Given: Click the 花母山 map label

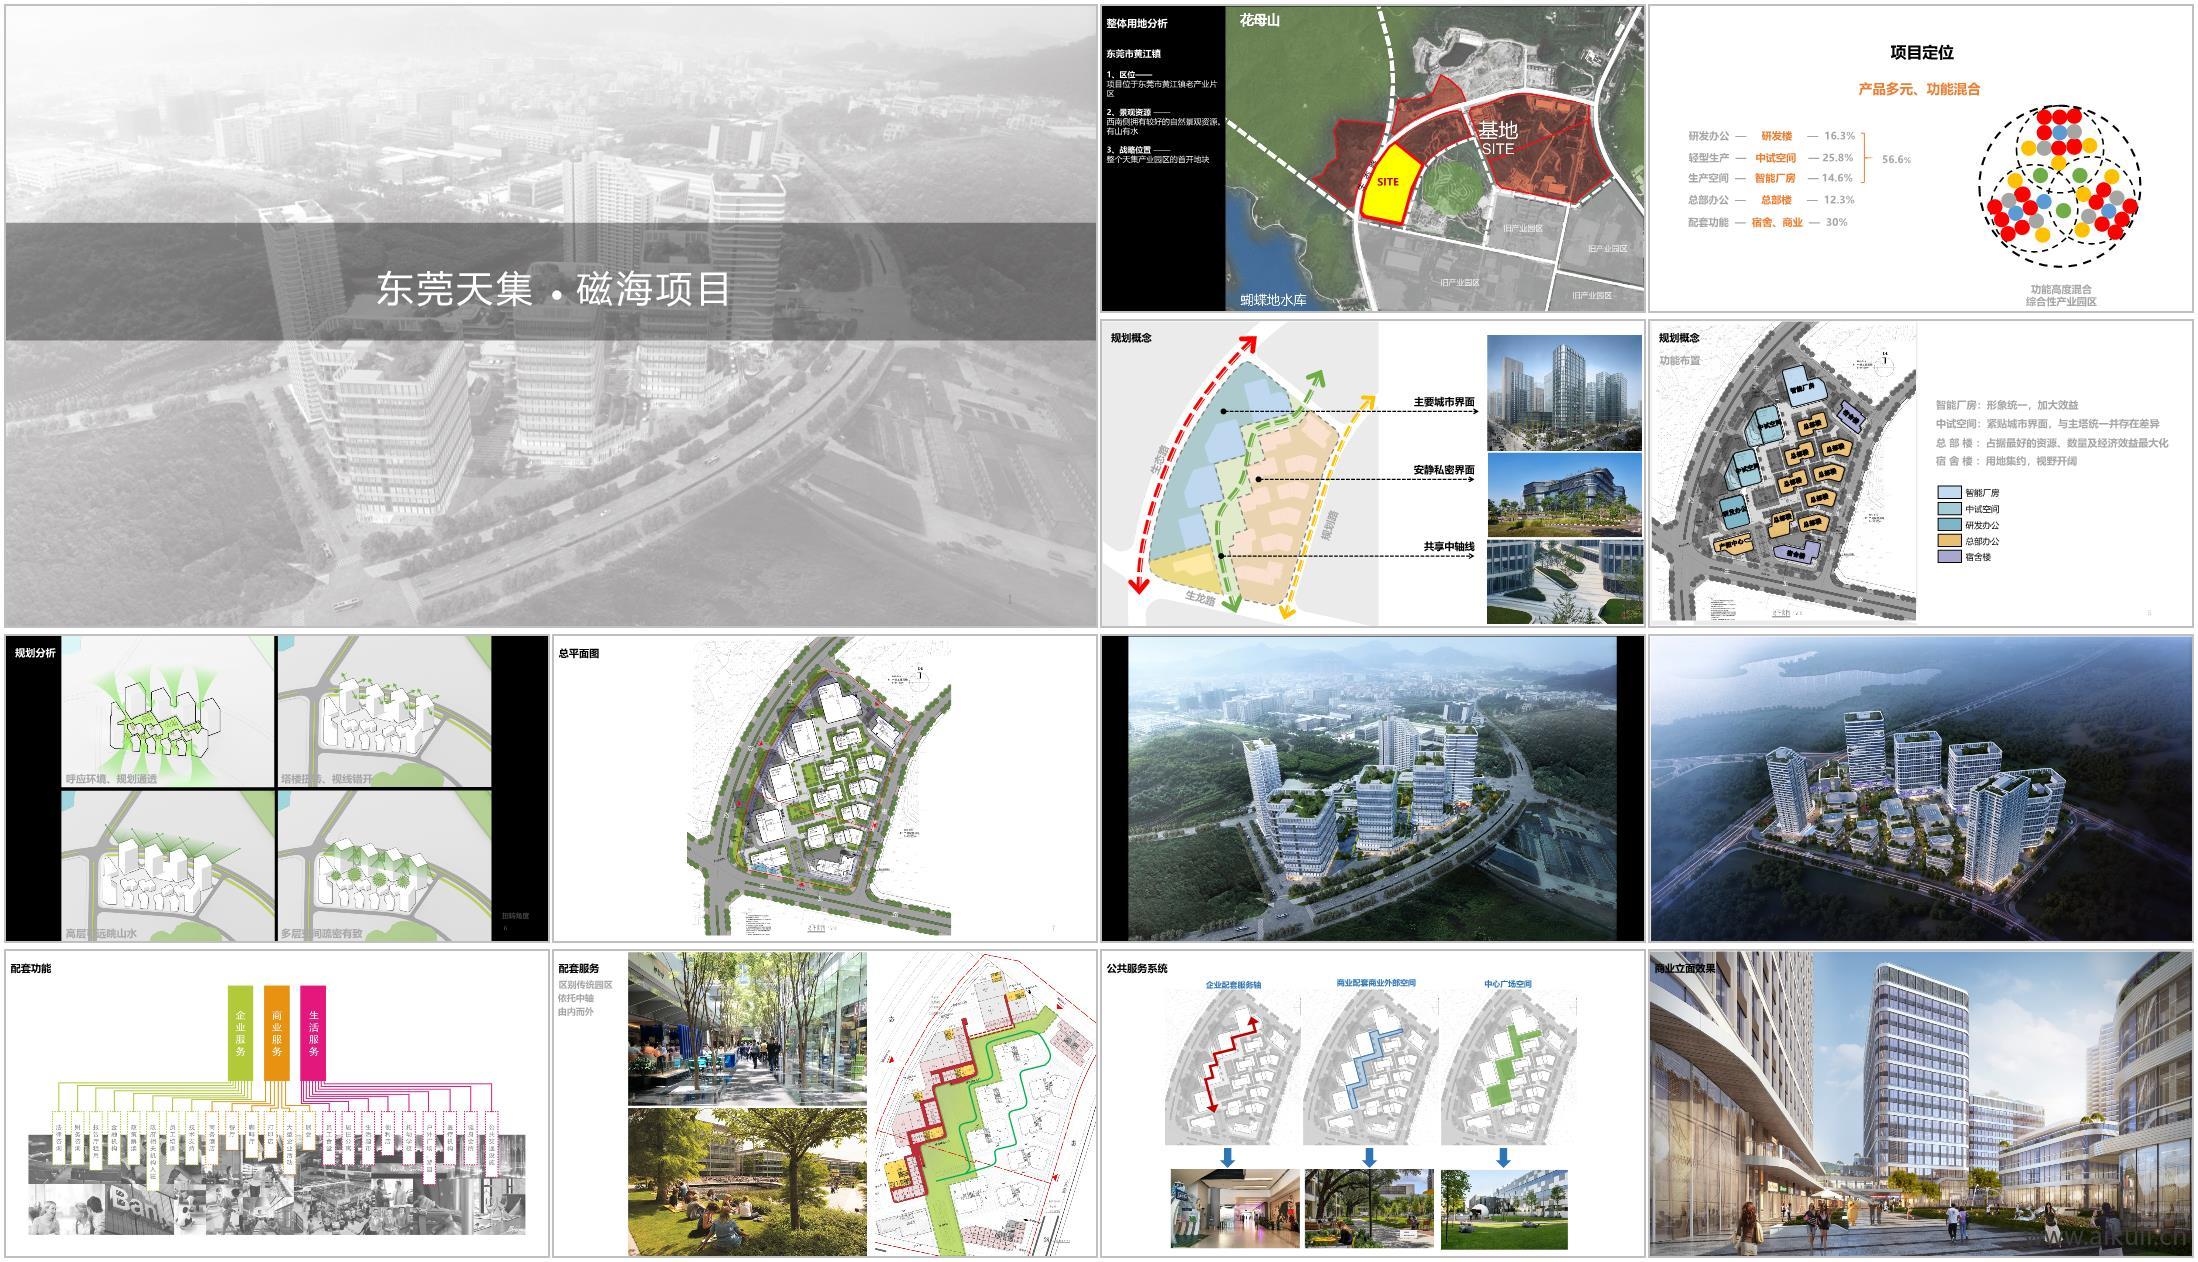Looking at the screenshot, I should click(x=1259, y=20).
